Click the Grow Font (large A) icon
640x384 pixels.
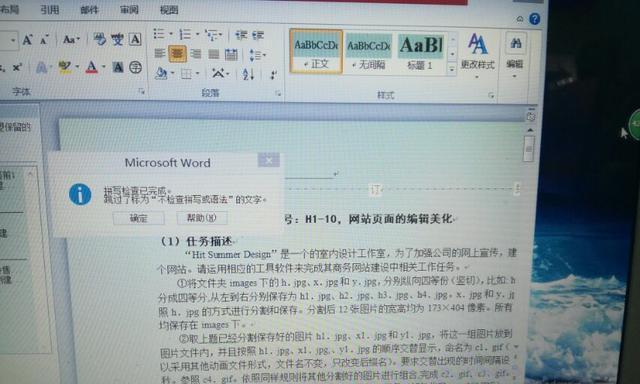27,40
